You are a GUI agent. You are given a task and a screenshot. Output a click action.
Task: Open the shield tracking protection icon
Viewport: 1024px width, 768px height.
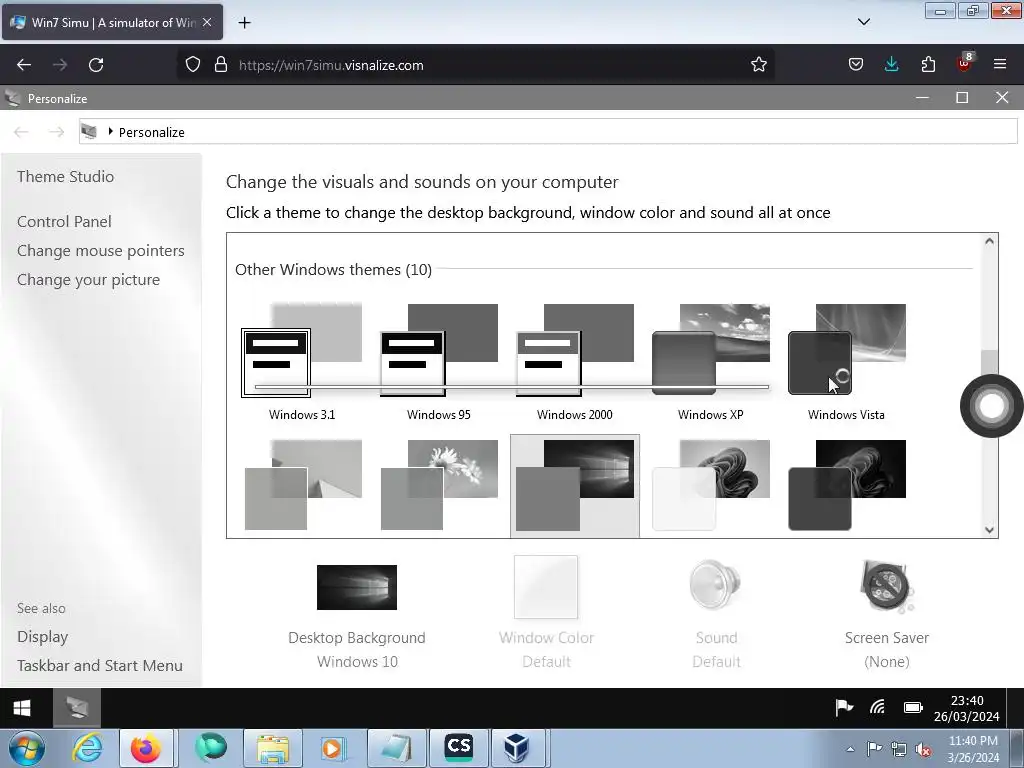(193, 64)
